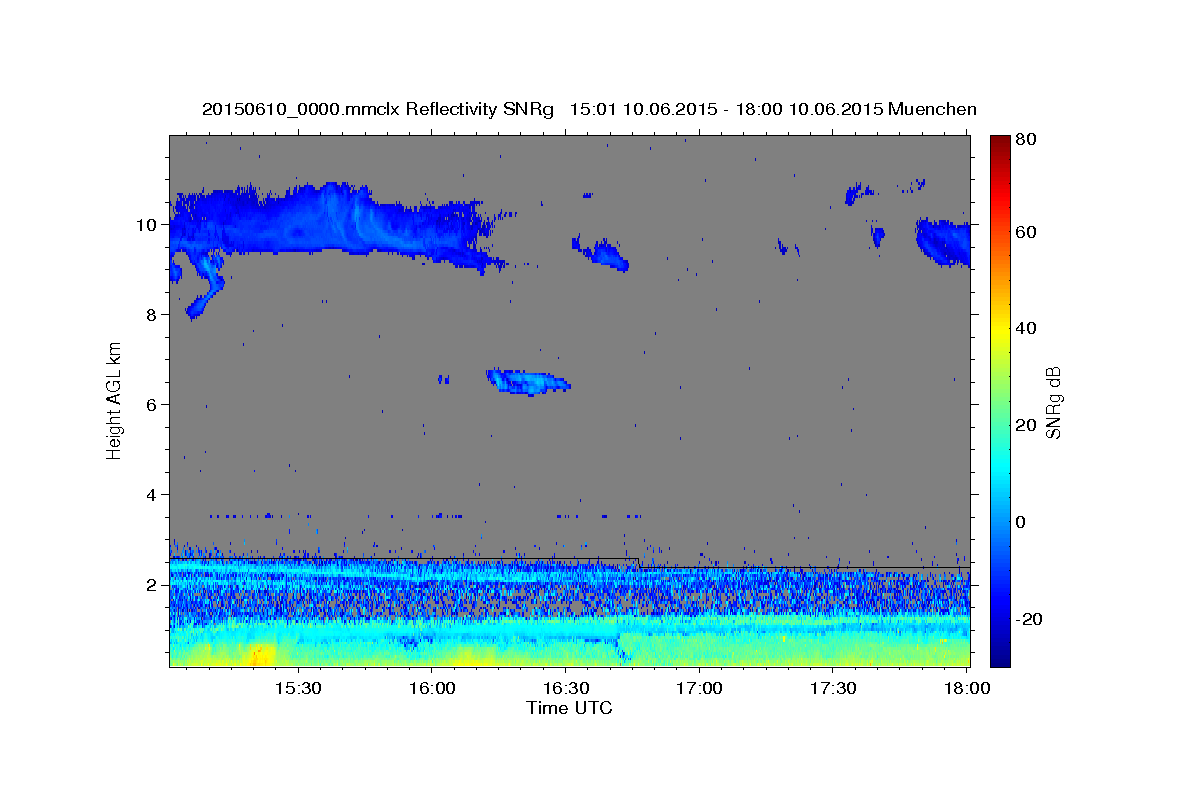Screen dimensions: 1200x800
Task: Click the colorbar value 60
Action: coord(1026,232)
